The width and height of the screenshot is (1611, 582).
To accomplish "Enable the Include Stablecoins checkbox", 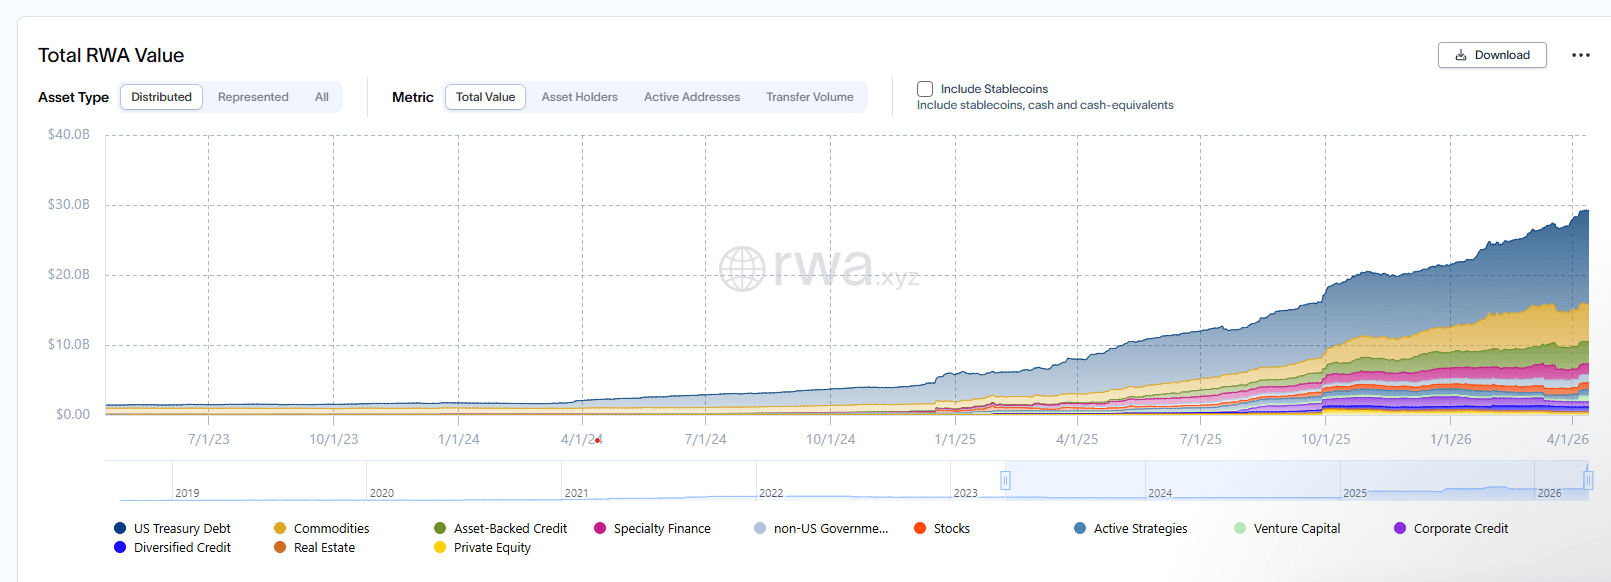I will [x=925, y=89].
